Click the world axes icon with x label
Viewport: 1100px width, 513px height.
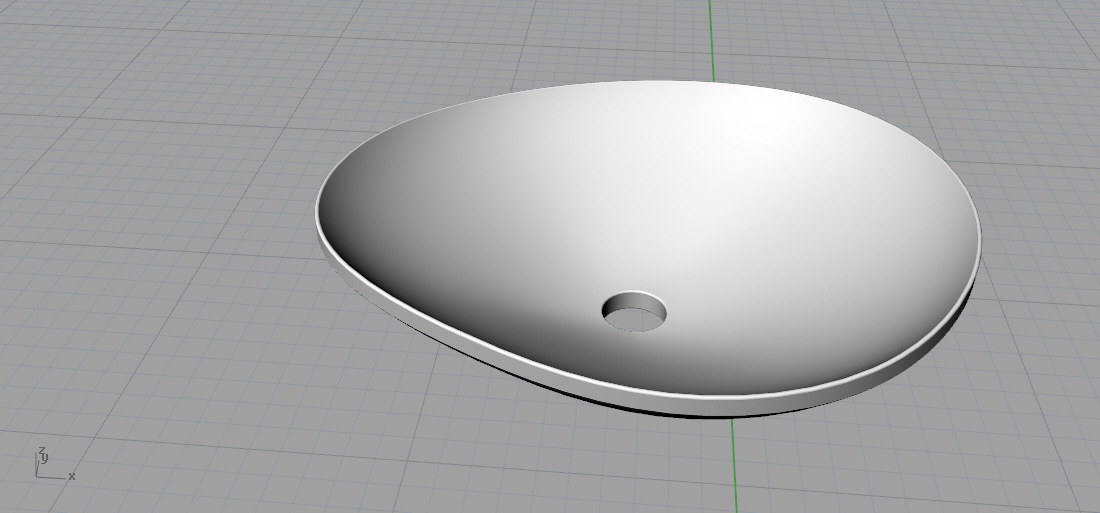click(53, 465)
